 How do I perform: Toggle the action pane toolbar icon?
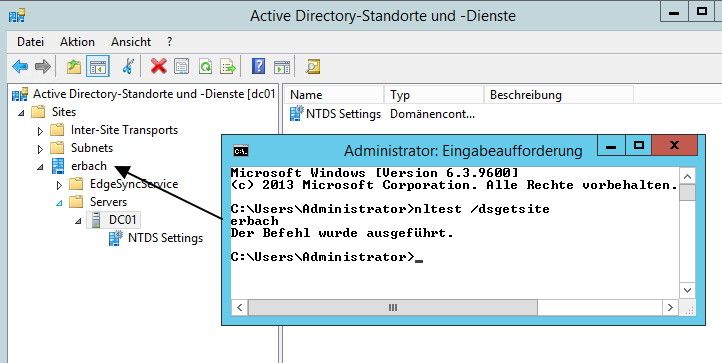[x=282, y=67]
